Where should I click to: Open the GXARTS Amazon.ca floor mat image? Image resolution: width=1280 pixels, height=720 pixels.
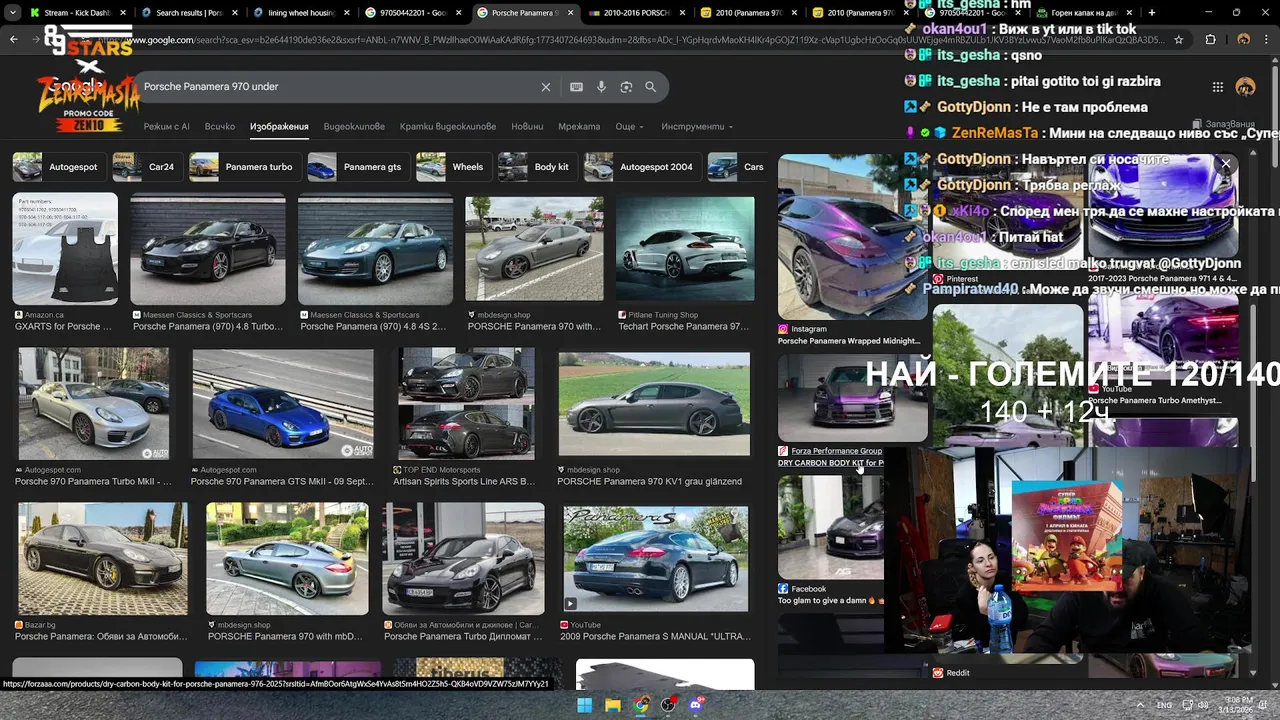pyautogui.click(x=65, y=249)
